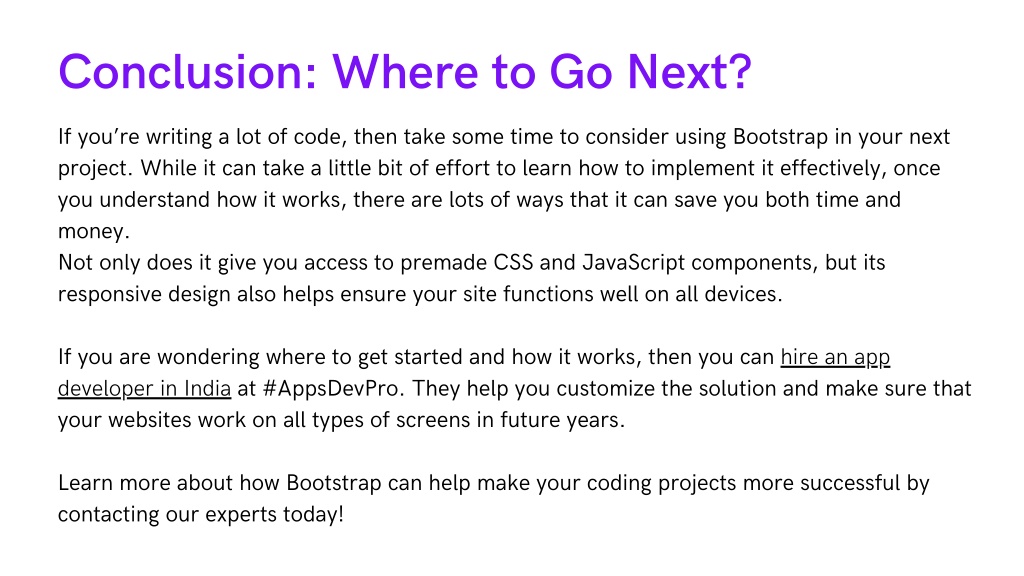Click "JavaScript" in the premade components sentence
The width and height of the screenshot is (1024, 576).
633,263
